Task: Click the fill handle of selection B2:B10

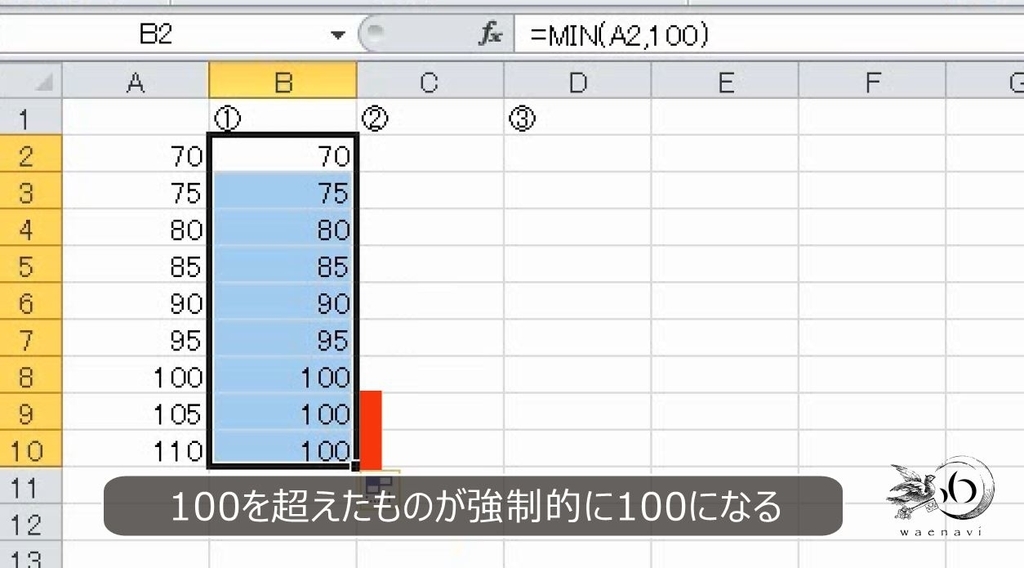Action: tap(356, 466)
